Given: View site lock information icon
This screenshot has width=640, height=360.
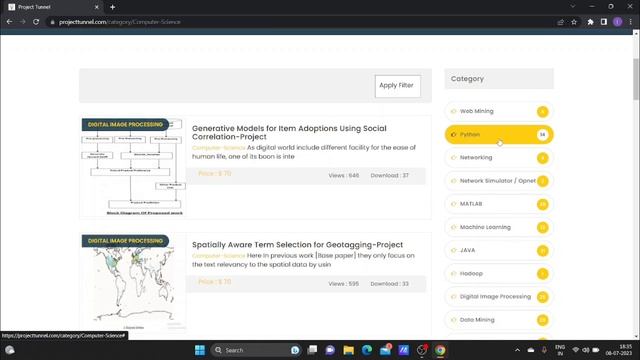Looking at the screenshot, I should [52, 22].
